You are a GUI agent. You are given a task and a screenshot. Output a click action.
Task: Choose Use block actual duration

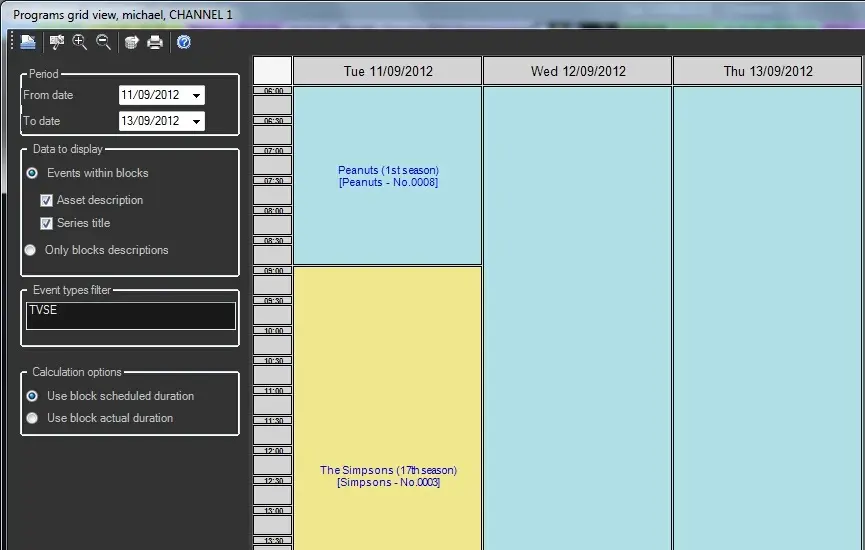click(x=32, y=418)
